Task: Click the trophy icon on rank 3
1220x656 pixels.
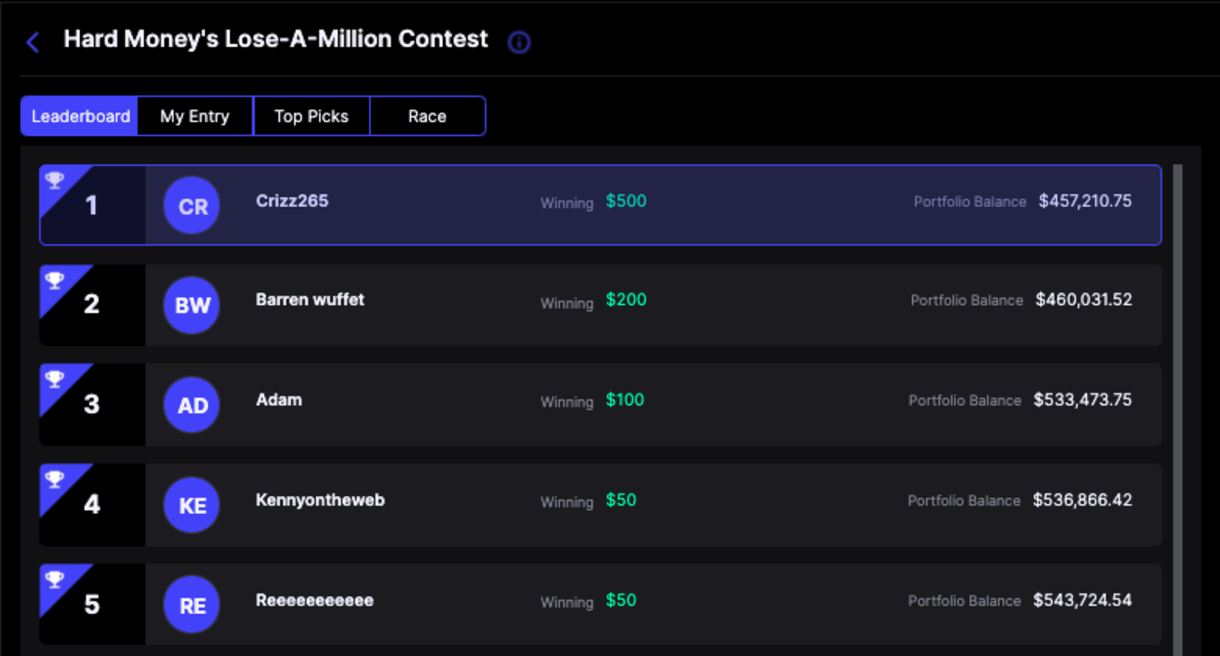Action: 55,379
